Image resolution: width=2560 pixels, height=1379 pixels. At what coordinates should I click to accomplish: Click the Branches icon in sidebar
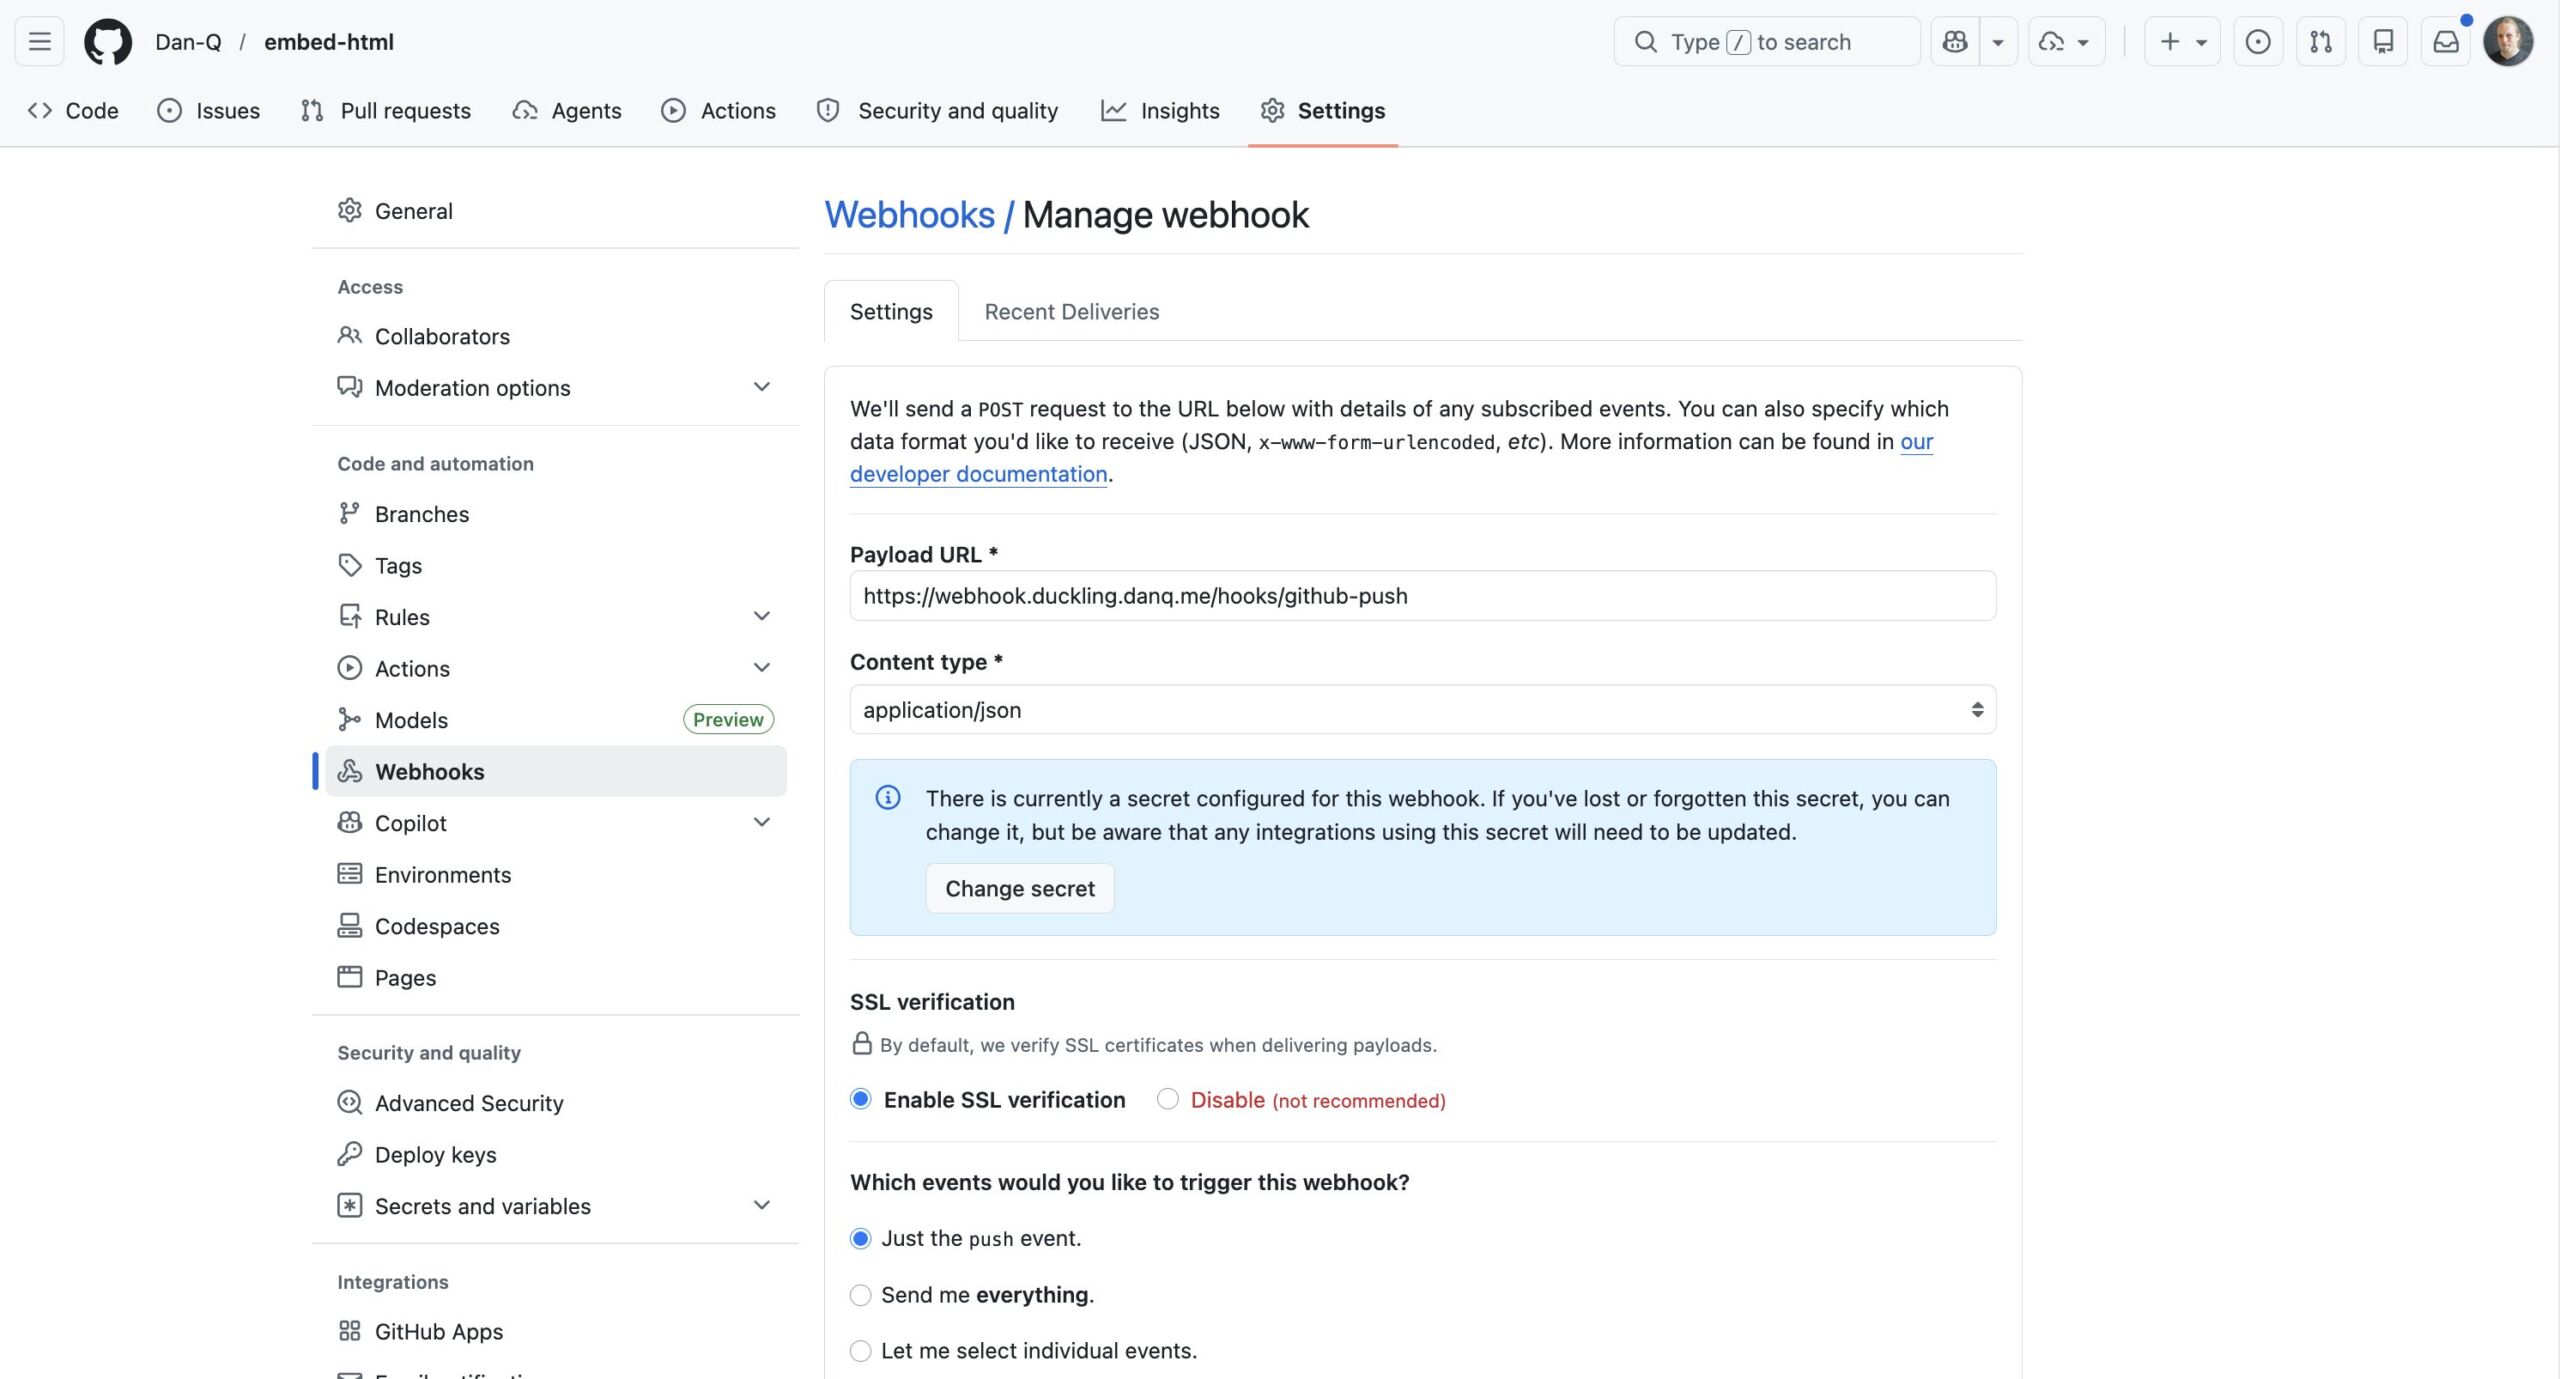pos(349,513)
